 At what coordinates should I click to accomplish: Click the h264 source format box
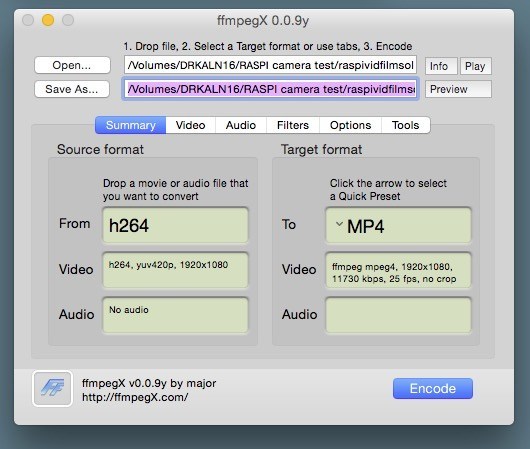coord(175,225)
